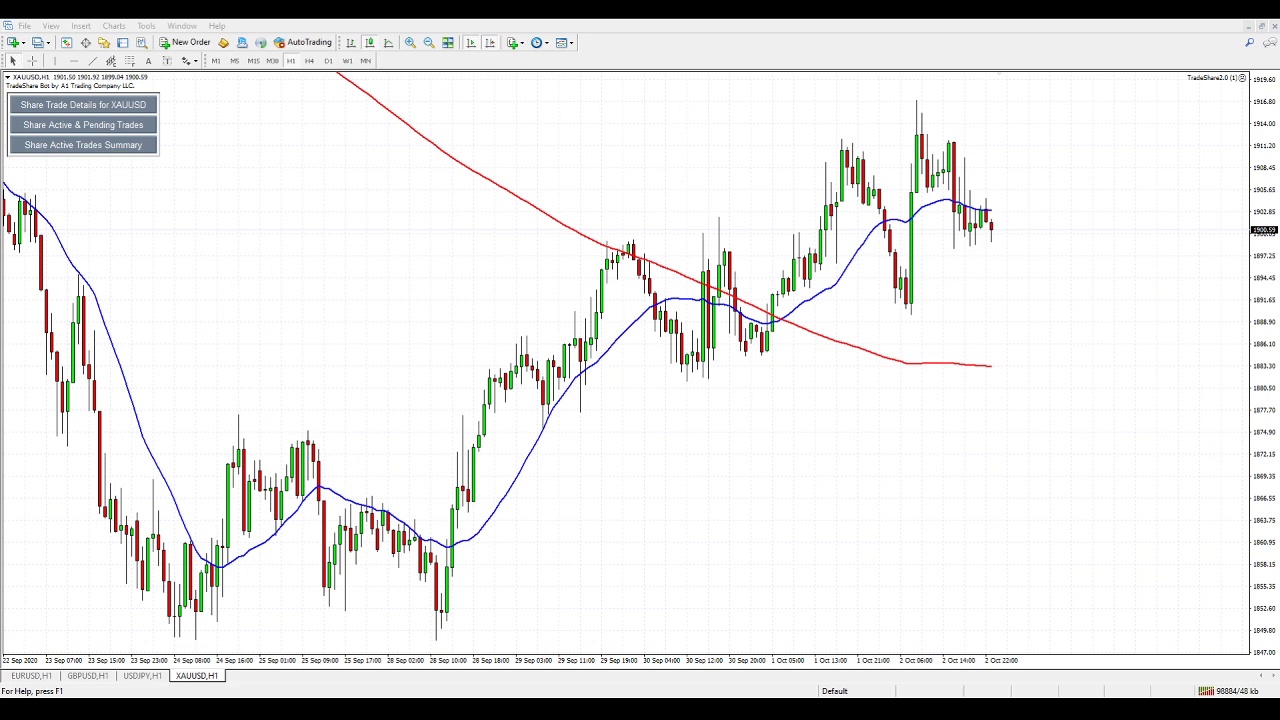Click the New Order toolbar button
The height and width of the screenshot is (720, 1280).
tap(185, 42)
